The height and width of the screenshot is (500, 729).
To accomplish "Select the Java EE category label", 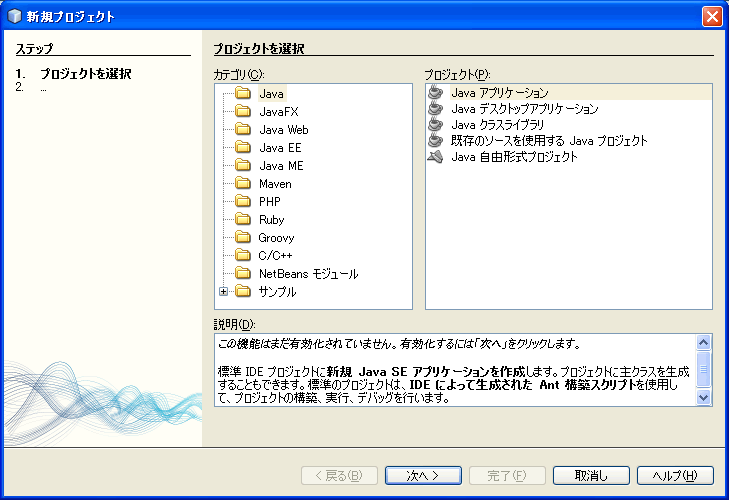I will pos(280,147).
